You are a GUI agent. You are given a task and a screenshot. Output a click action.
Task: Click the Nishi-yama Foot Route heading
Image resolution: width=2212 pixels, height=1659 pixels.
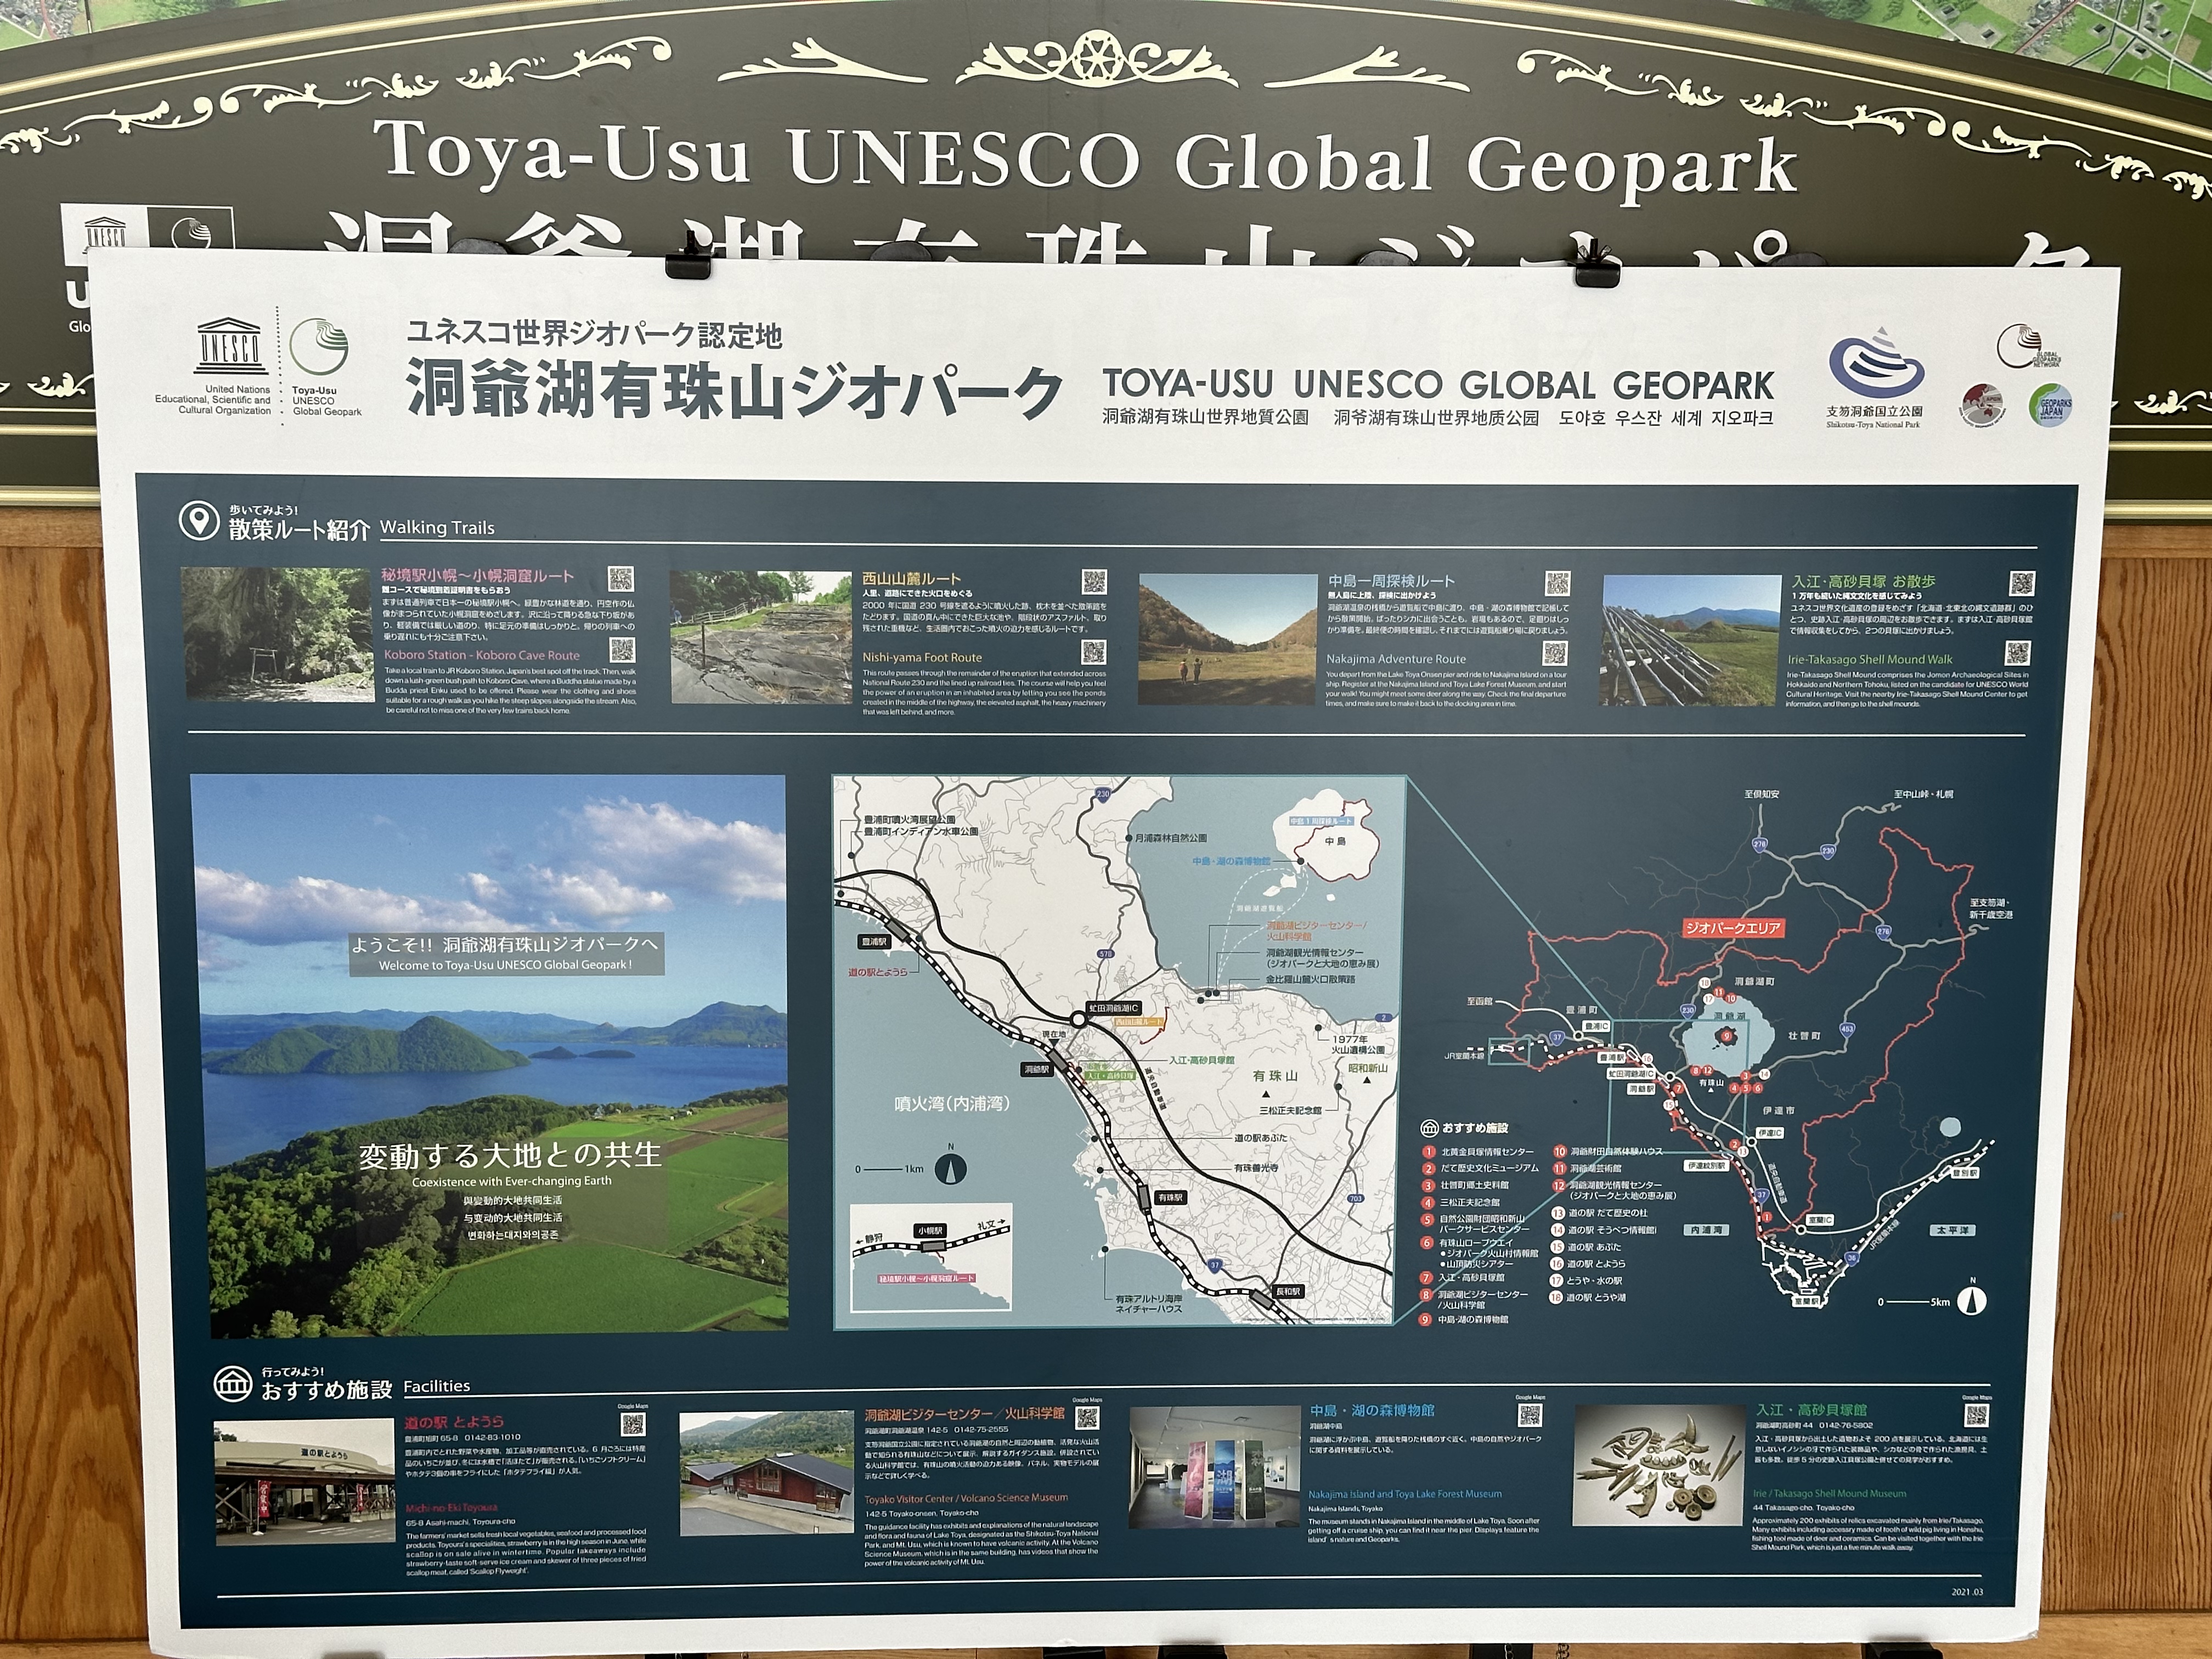pos(922,657)
